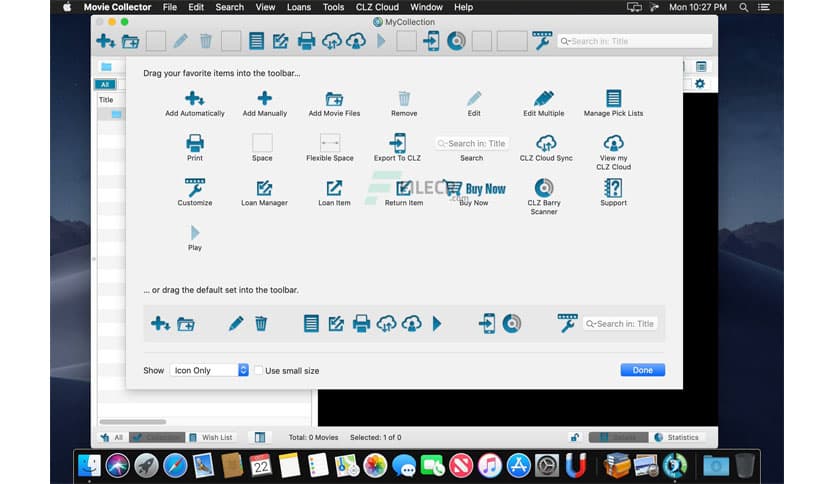
Task: Open the Window menu
Action: (x=426, y=7)
